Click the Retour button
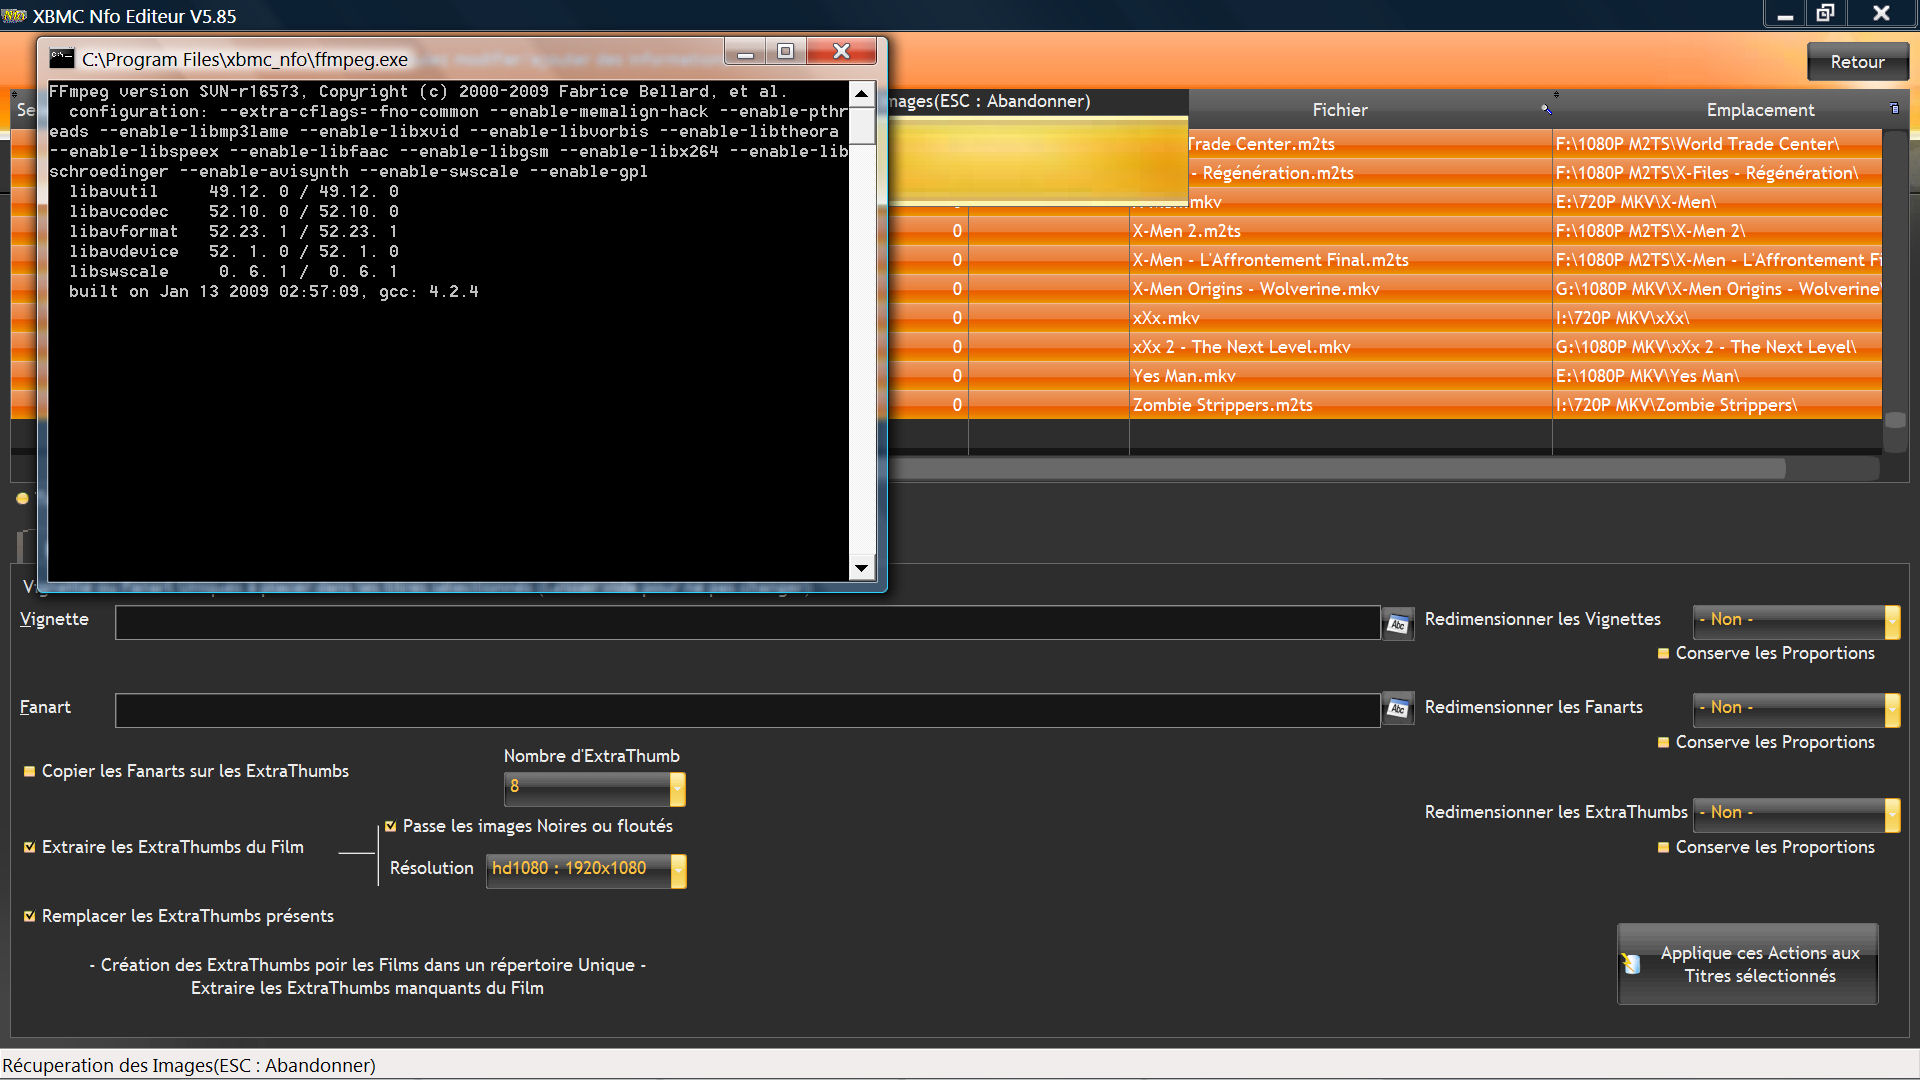Image resolution: width=1920 pixels, height=1080 pixels. (x=1857, y=62)
